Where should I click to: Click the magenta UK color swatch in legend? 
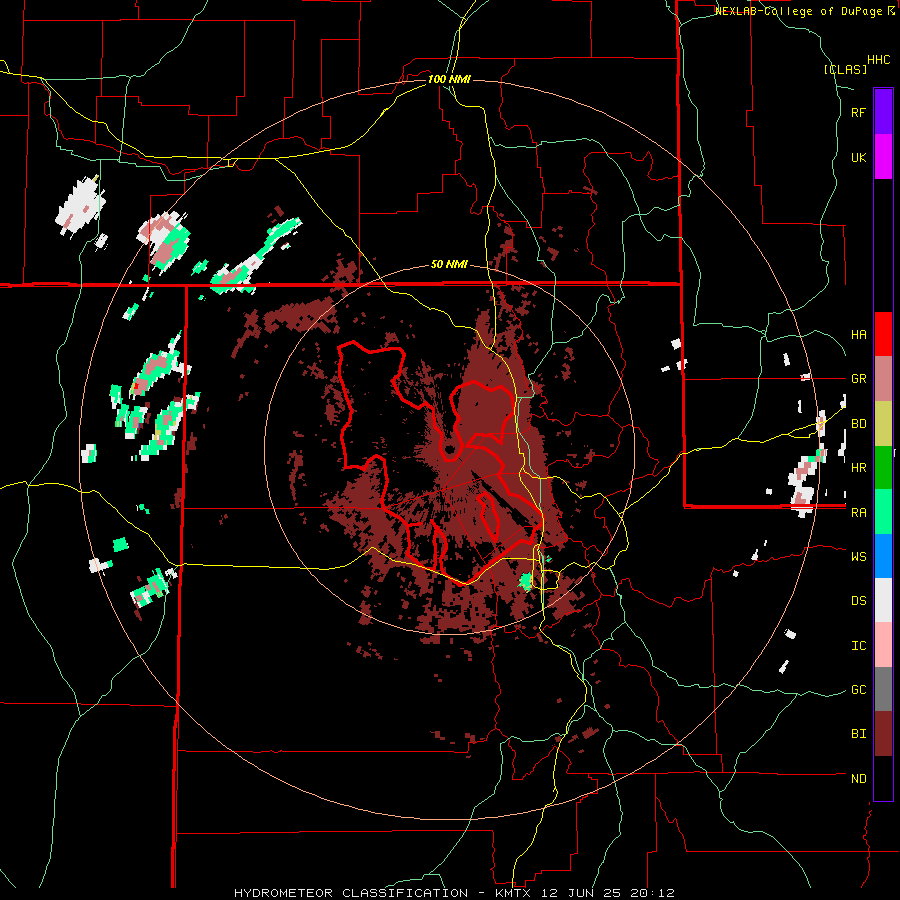tap(883, 157)
